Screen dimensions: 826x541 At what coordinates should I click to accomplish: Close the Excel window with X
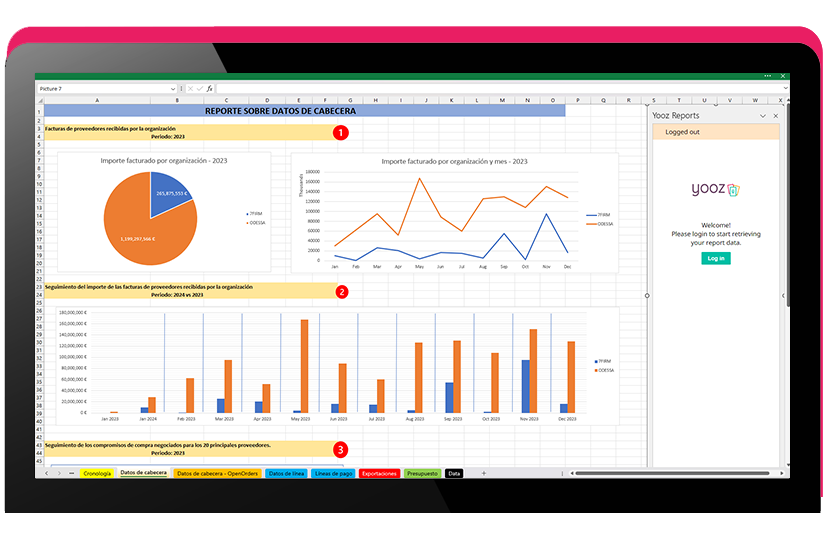tap(783, 76)
